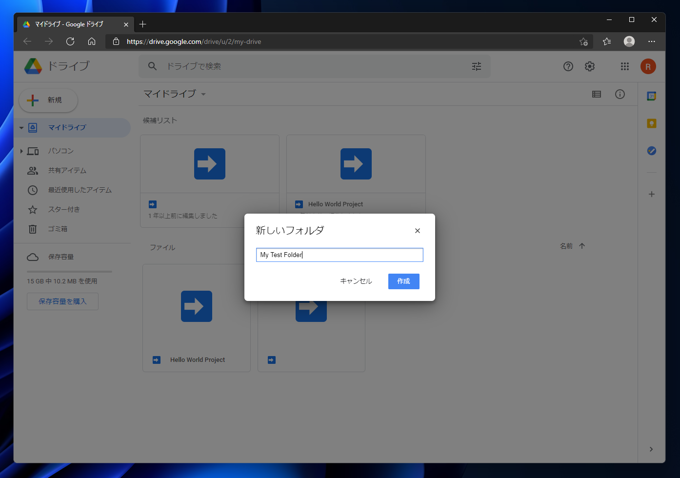Open Hello World Project suggested thumbnail

click(x=356, y=164)
